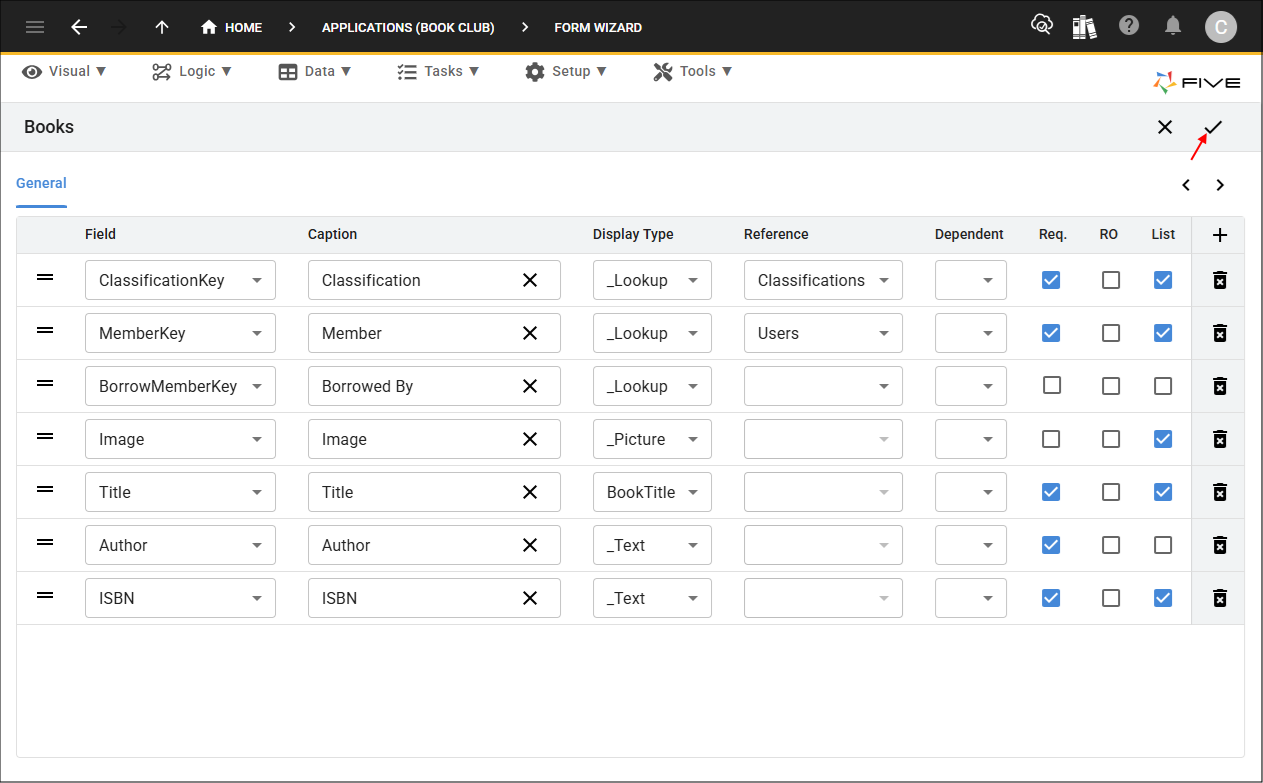This screenshot has height=783, width=1263.
Task: Grab the drag handle of Author row
Action: (45, 542)
